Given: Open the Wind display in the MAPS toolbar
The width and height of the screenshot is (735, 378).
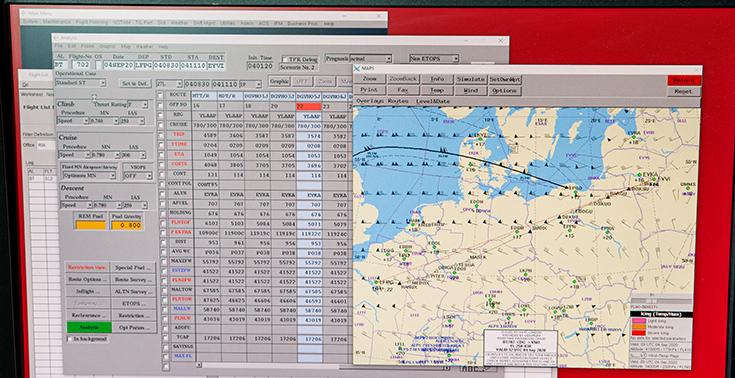Looking at the screenshot, I should pos(470,90).
